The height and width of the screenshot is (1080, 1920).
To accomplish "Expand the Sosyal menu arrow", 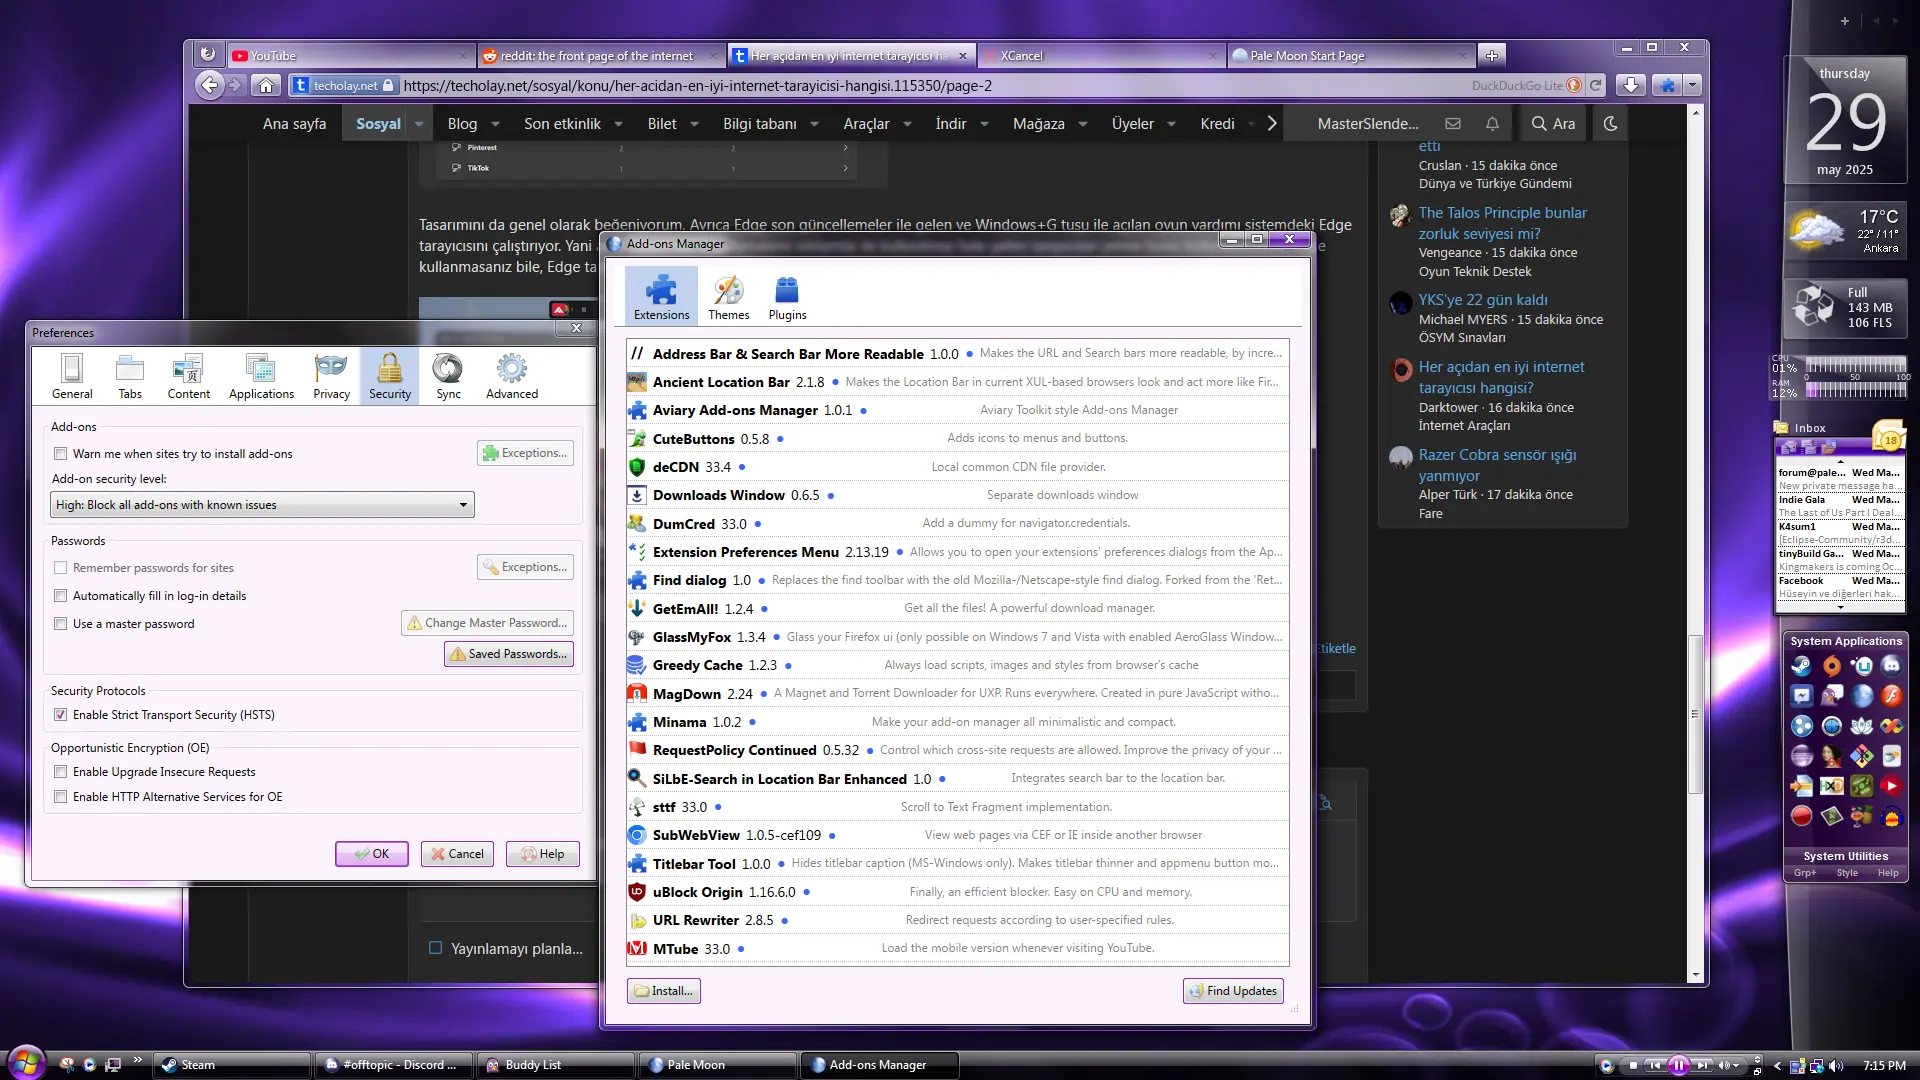I will (419, 124).
